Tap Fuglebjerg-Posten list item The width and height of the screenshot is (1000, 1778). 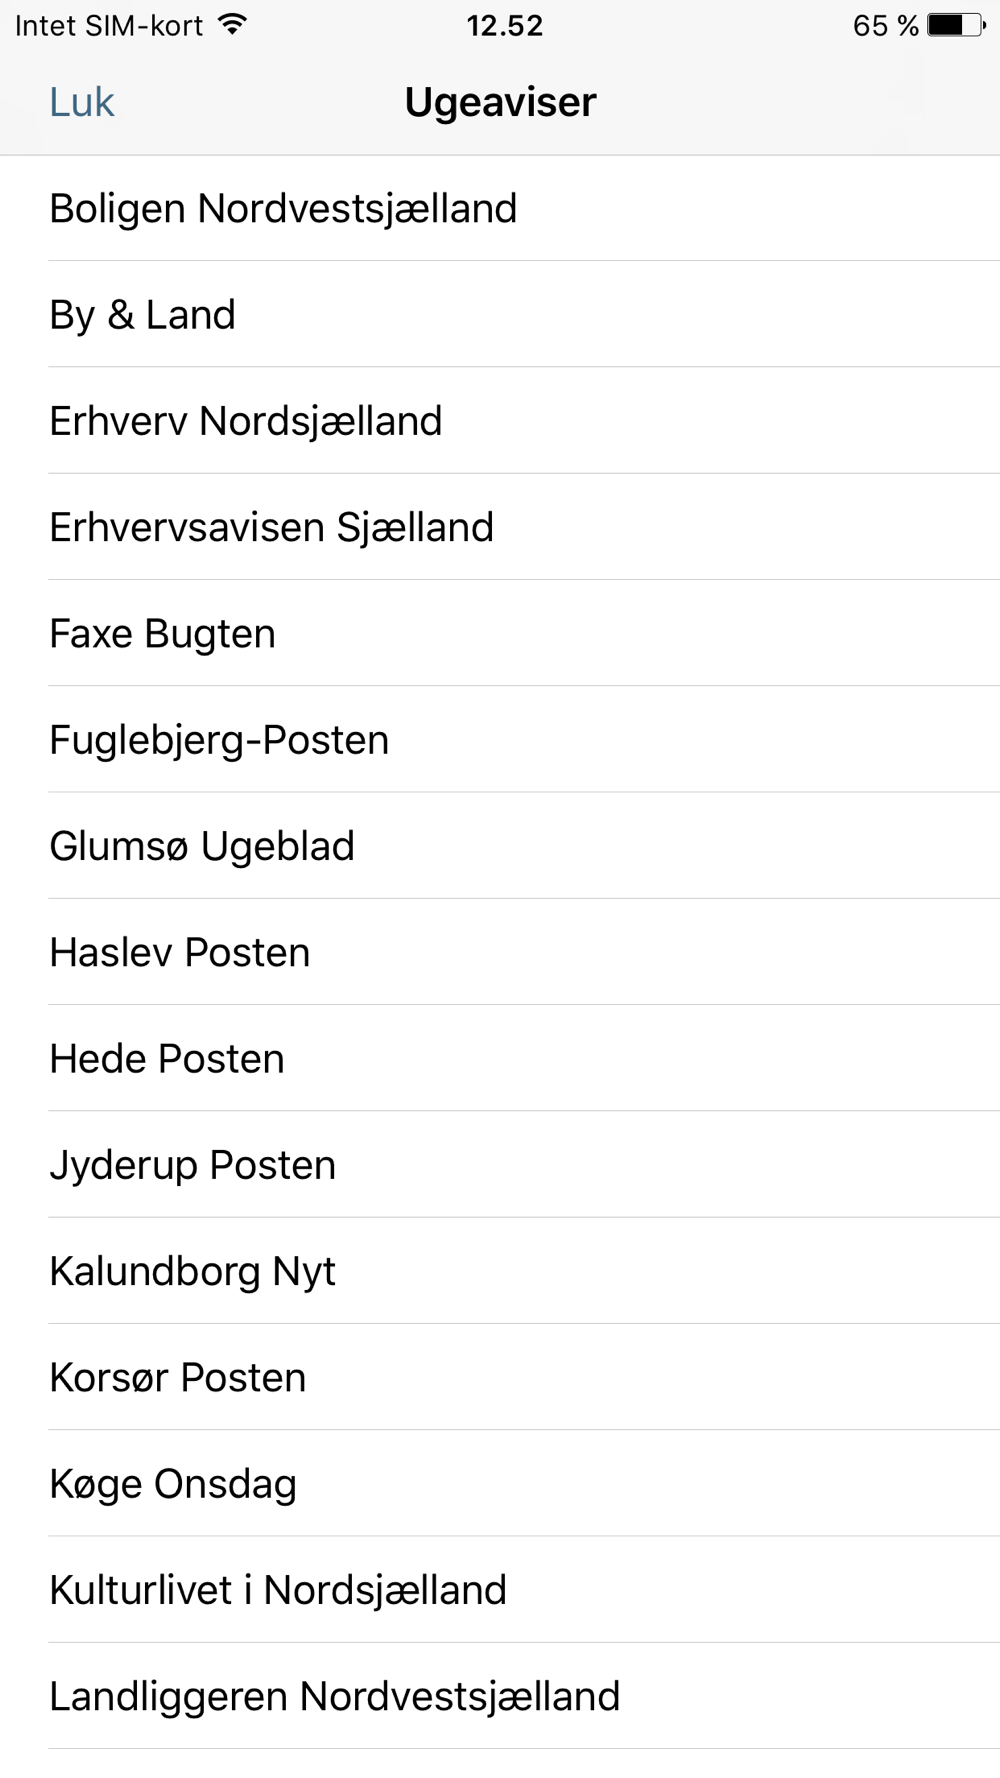220,740
